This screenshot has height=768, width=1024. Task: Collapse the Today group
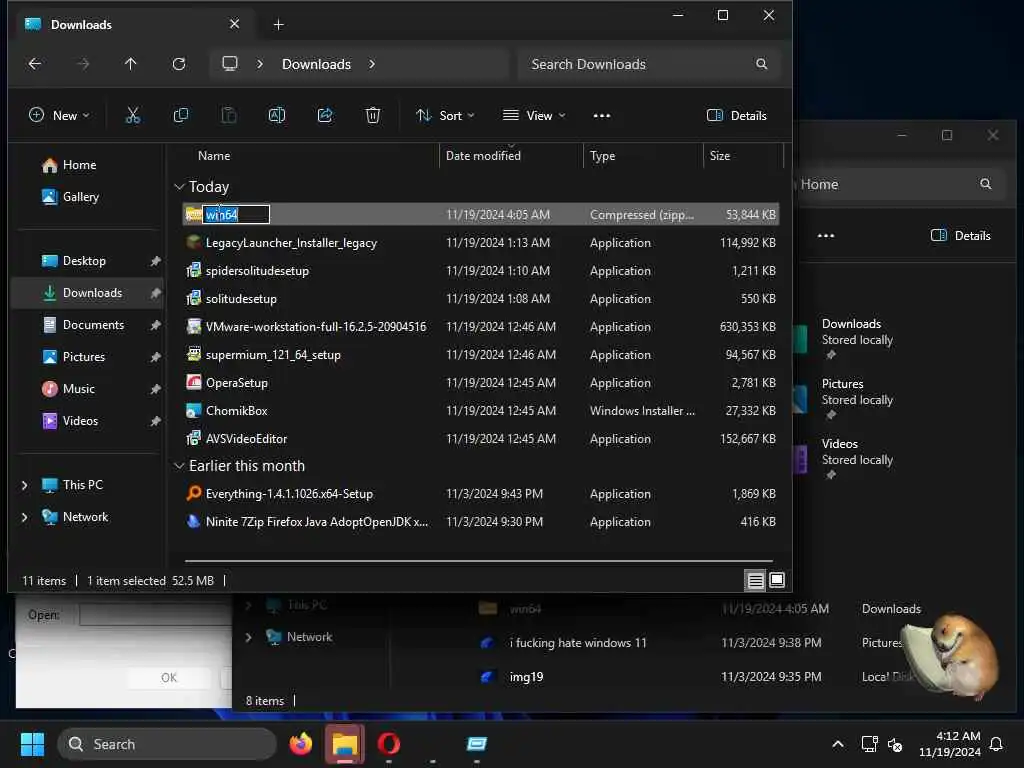tap(179, 187)
